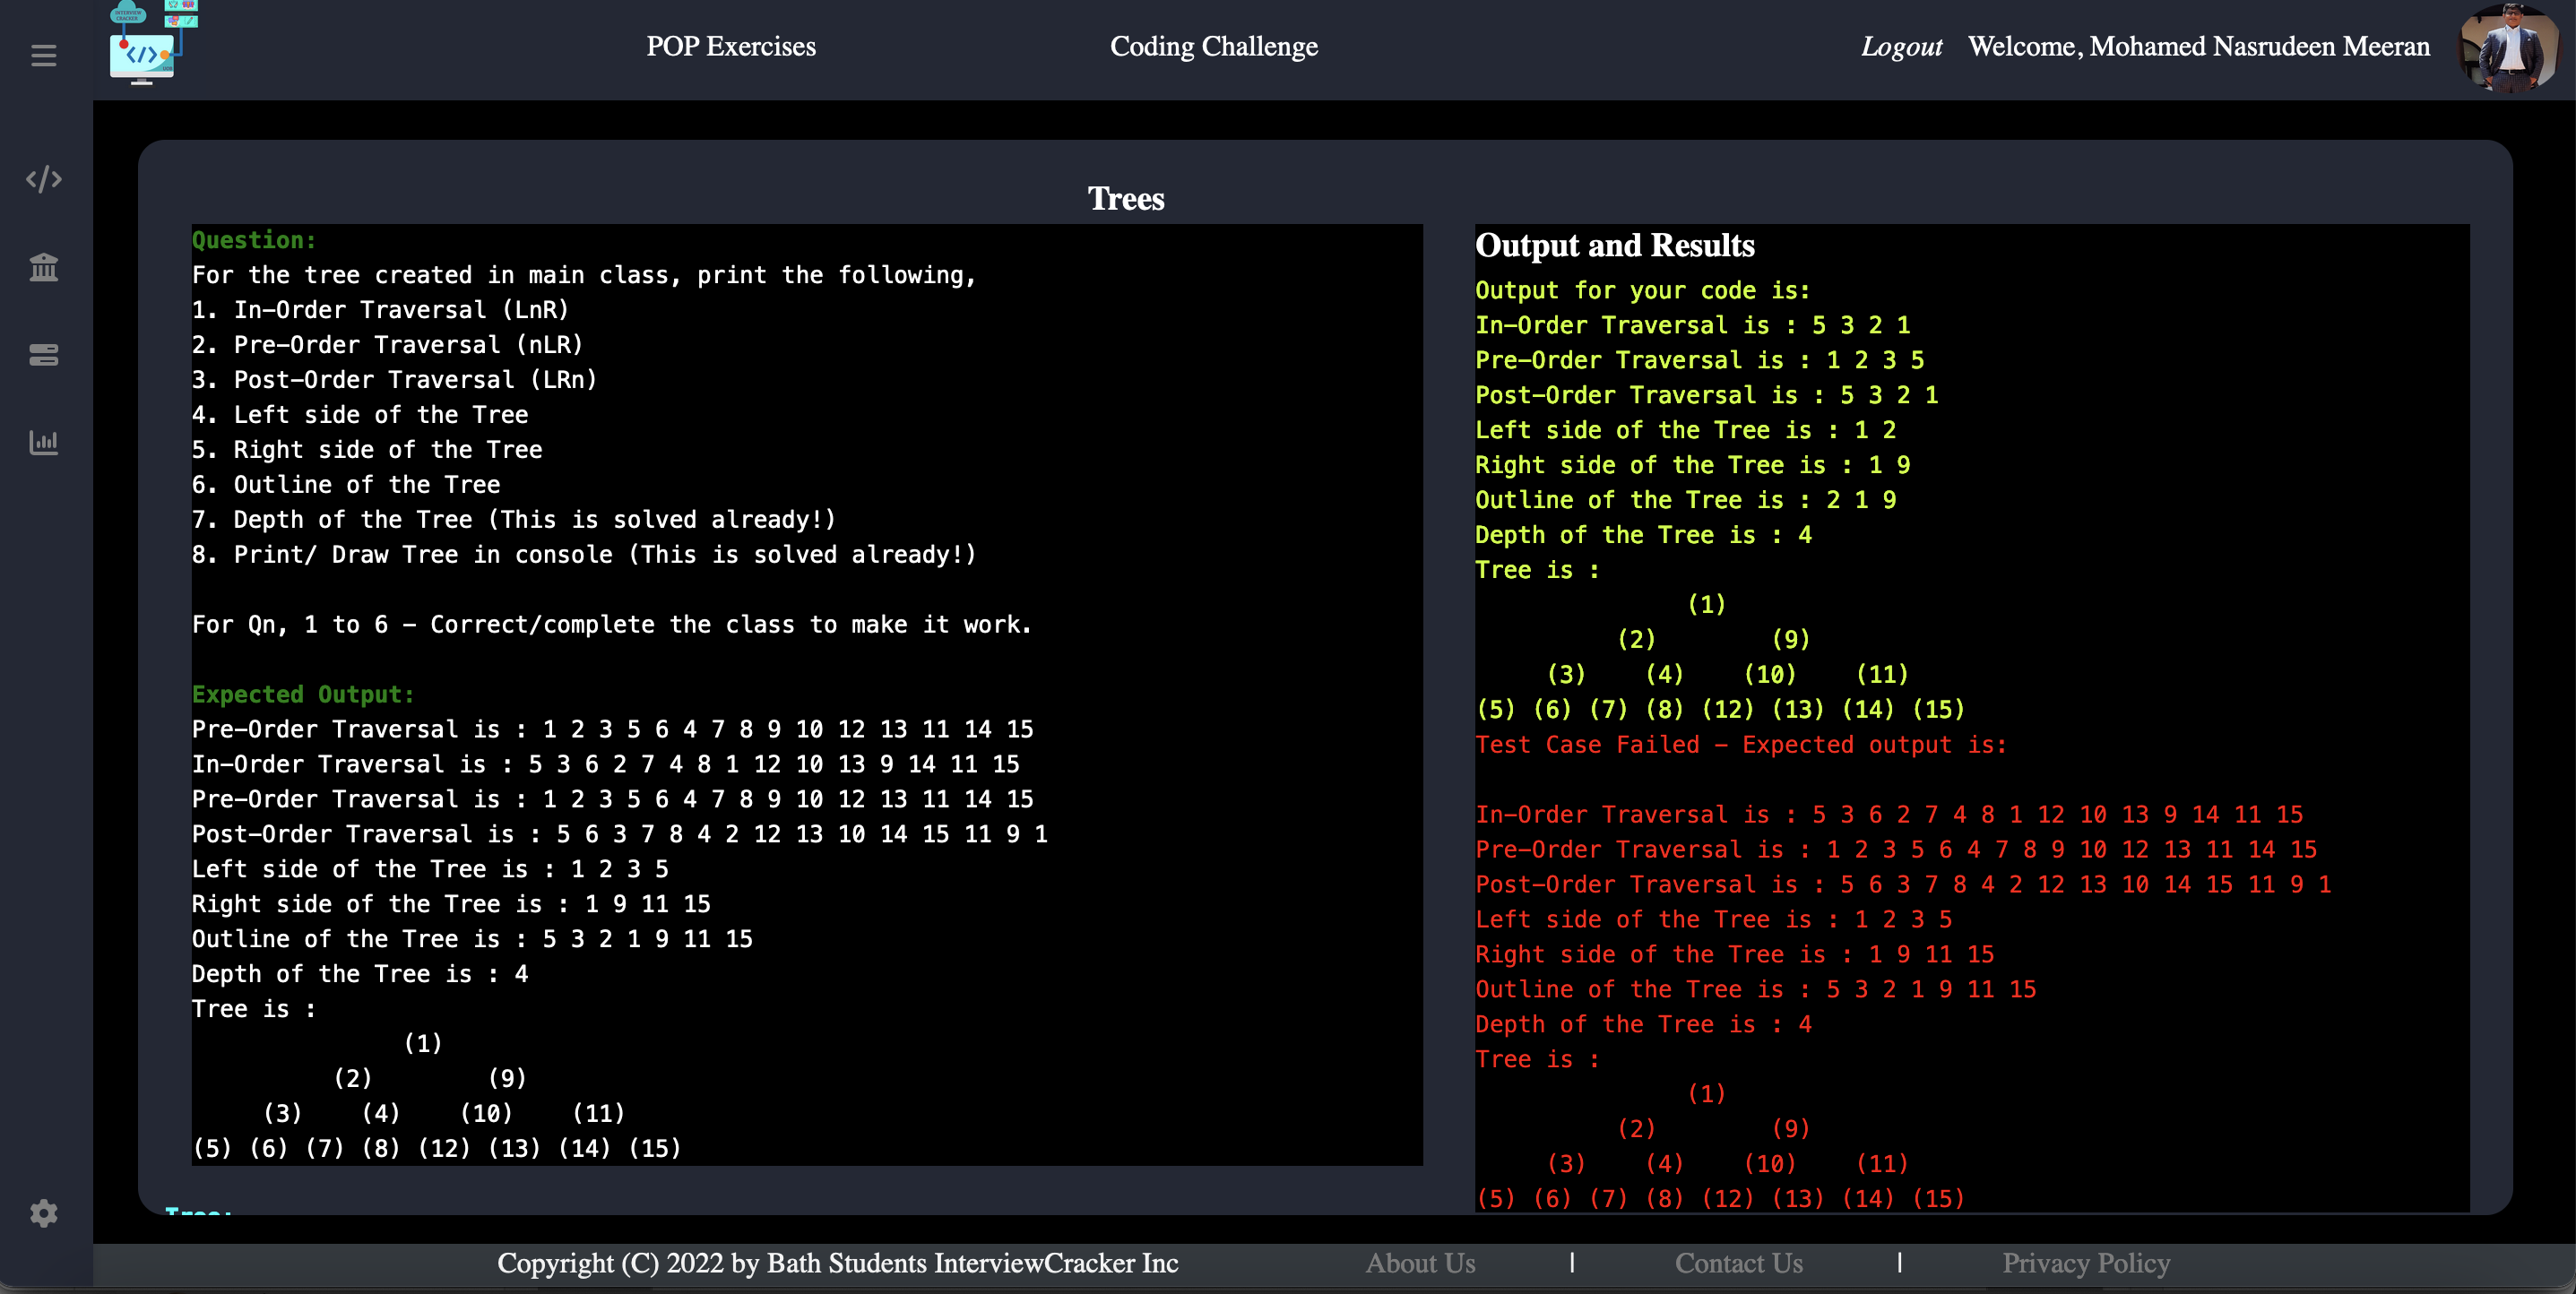Click '5. Right side of the Tree' line
This screenshot has width=2576, height=1294.
click(x=367, y=450)
